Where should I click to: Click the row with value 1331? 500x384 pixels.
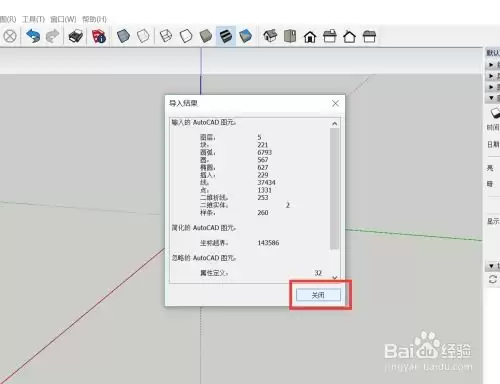236,190
